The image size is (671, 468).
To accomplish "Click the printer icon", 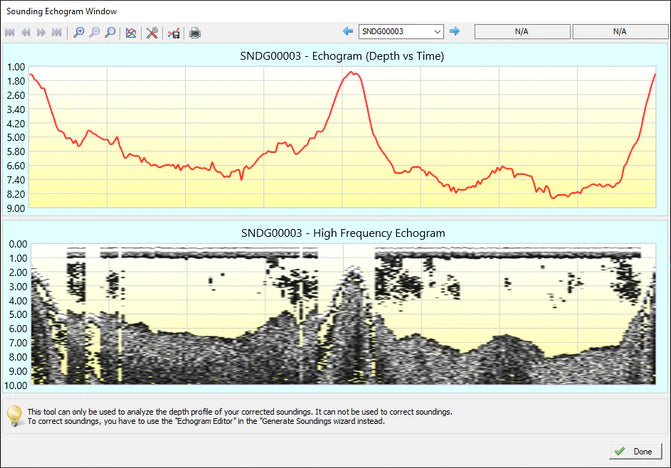I will pos(195,32).
